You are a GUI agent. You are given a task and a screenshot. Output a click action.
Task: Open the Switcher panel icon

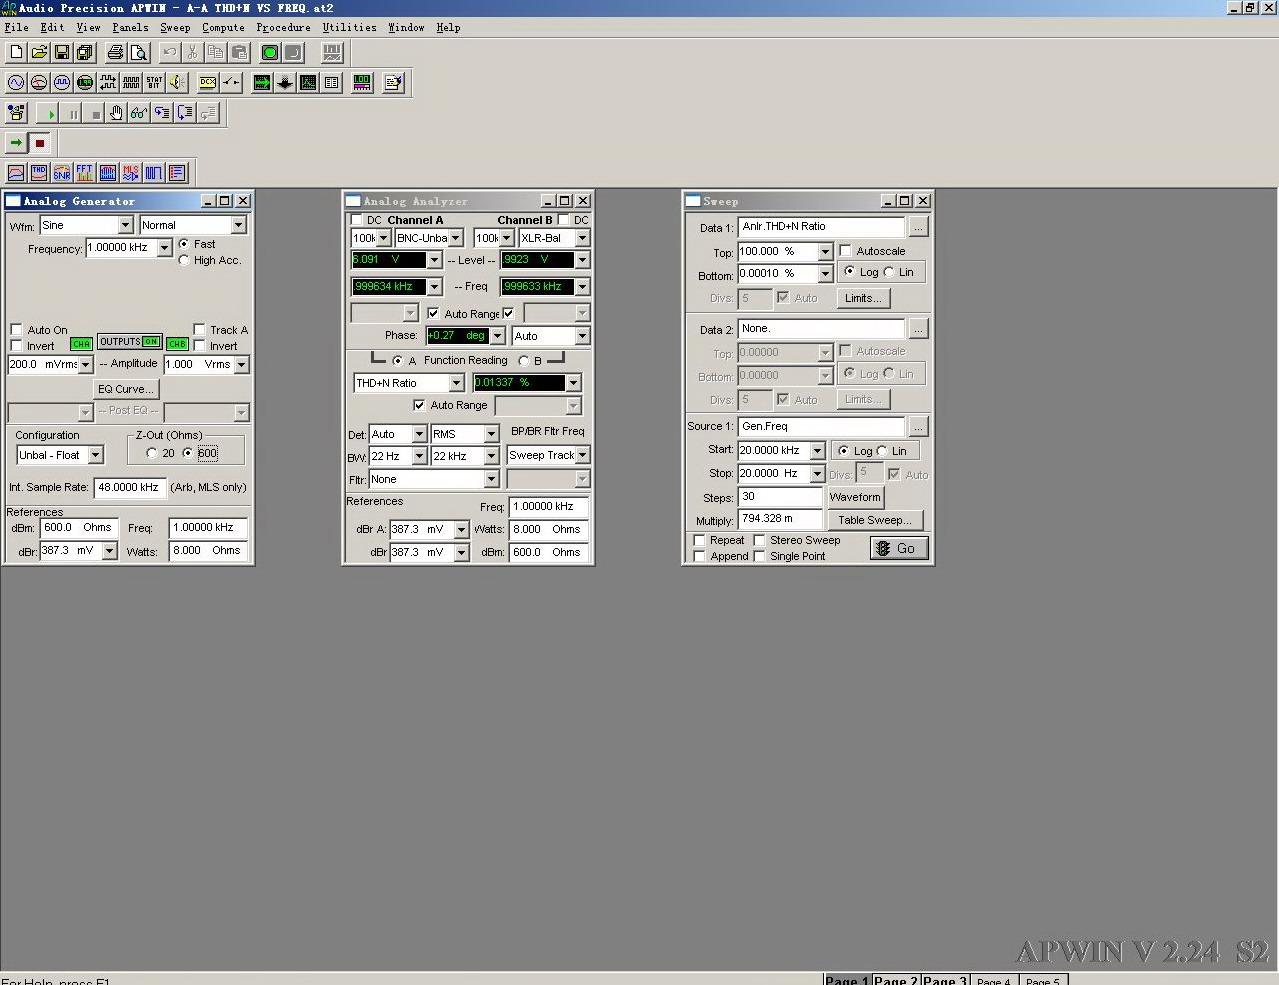231,83
